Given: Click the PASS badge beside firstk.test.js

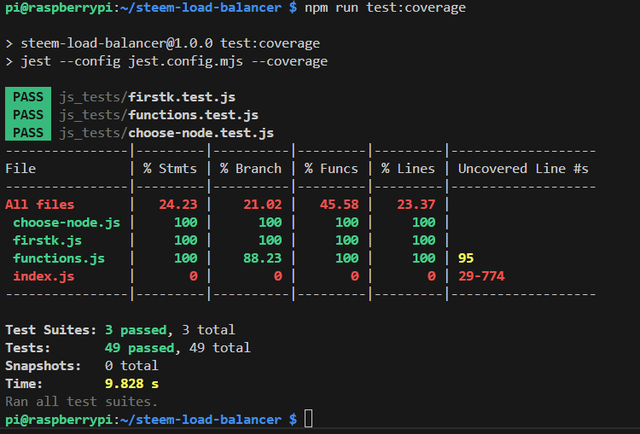Looking at the screenshot, I should point(28,98).
